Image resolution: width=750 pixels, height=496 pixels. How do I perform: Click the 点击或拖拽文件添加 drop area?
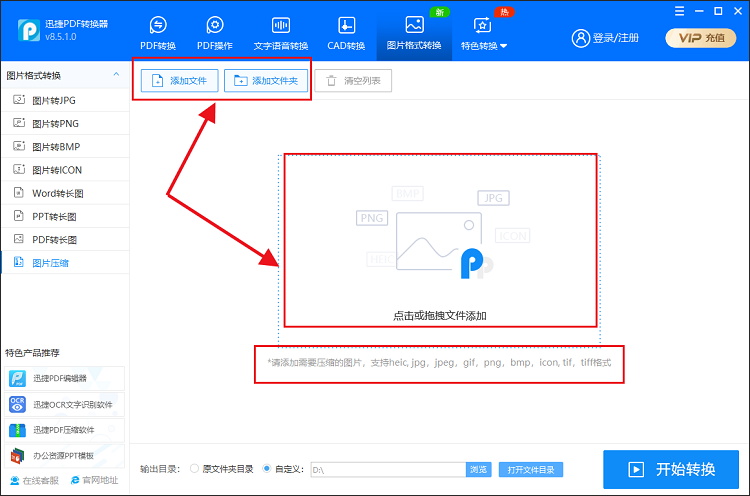pos(440,249)
